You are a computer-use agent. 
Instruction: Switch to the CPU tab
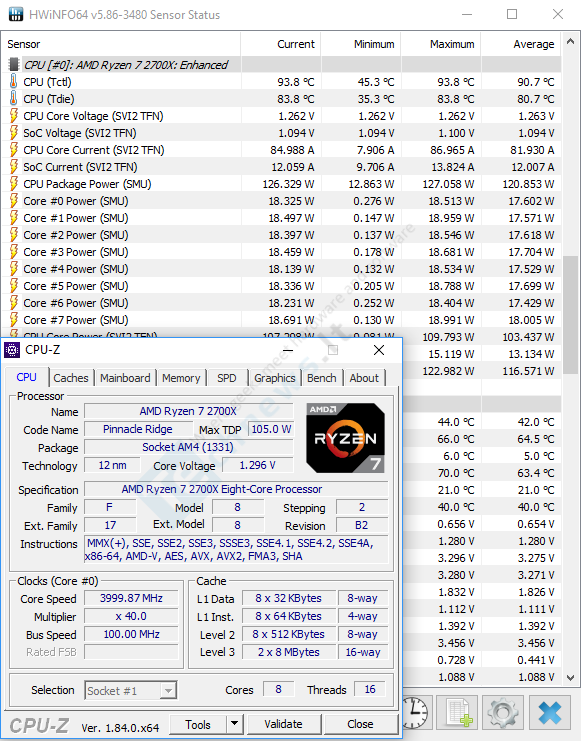pyautogui.click(x=26, y=377)
